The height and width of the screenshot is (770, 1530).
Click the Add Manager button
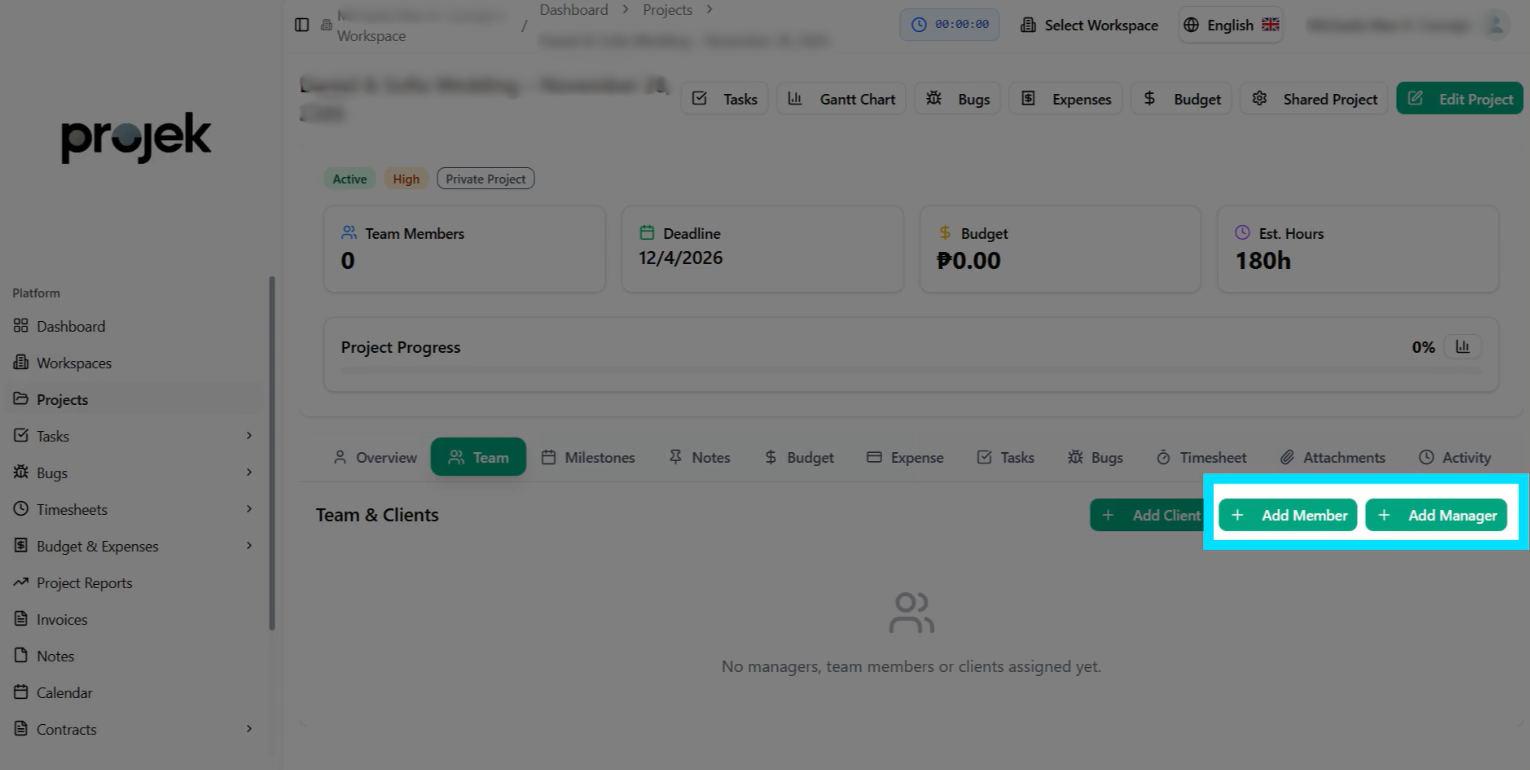click(x=1436, y=515)
